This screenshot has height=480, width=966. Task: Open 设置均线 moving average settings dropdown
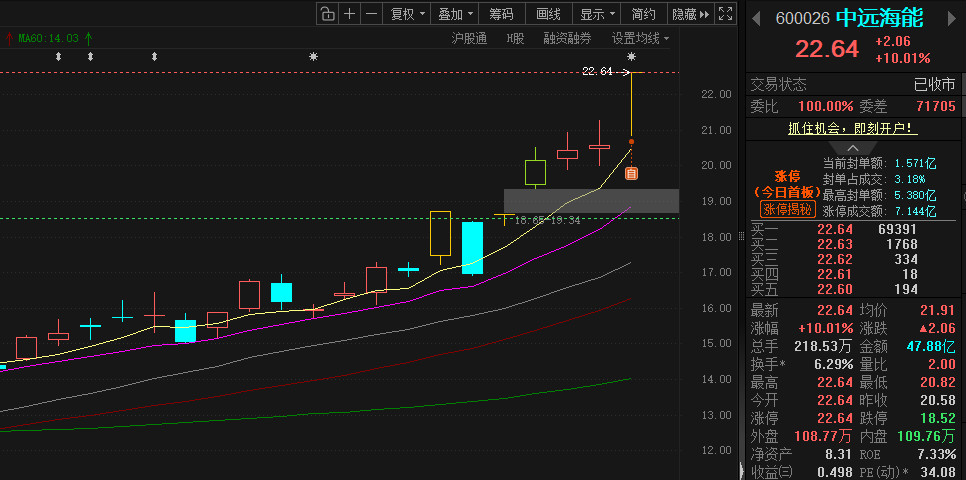[640, 39]
